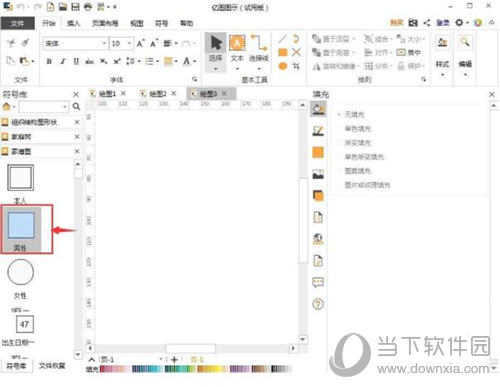Pick a red swatch from the color bar
Viewport: 500px width, 387px height.
[103, 369]
